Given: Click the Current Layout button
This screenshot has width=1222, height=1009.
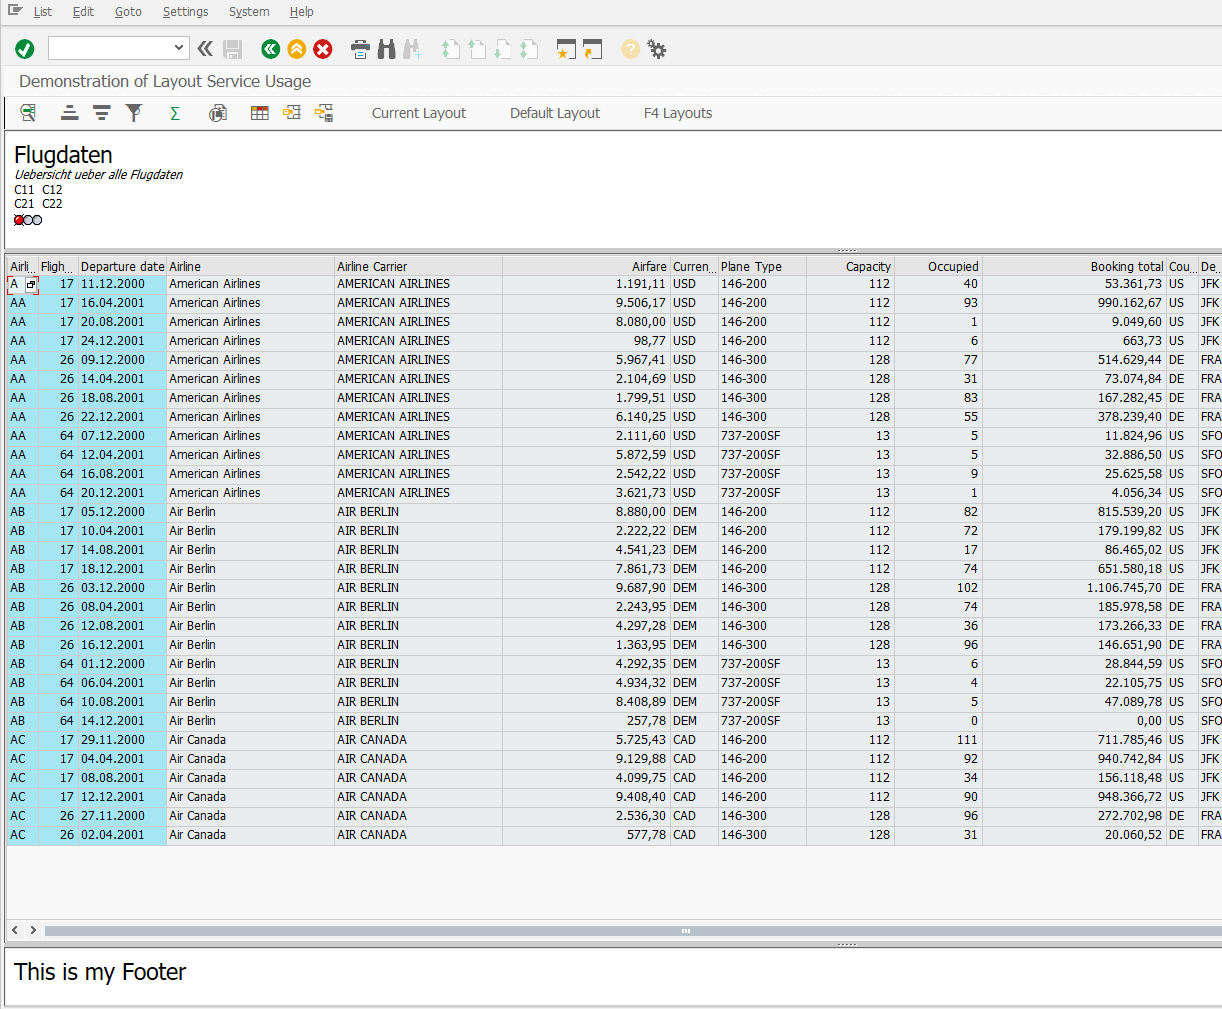Looking at the screenshot, I should 419,113.
